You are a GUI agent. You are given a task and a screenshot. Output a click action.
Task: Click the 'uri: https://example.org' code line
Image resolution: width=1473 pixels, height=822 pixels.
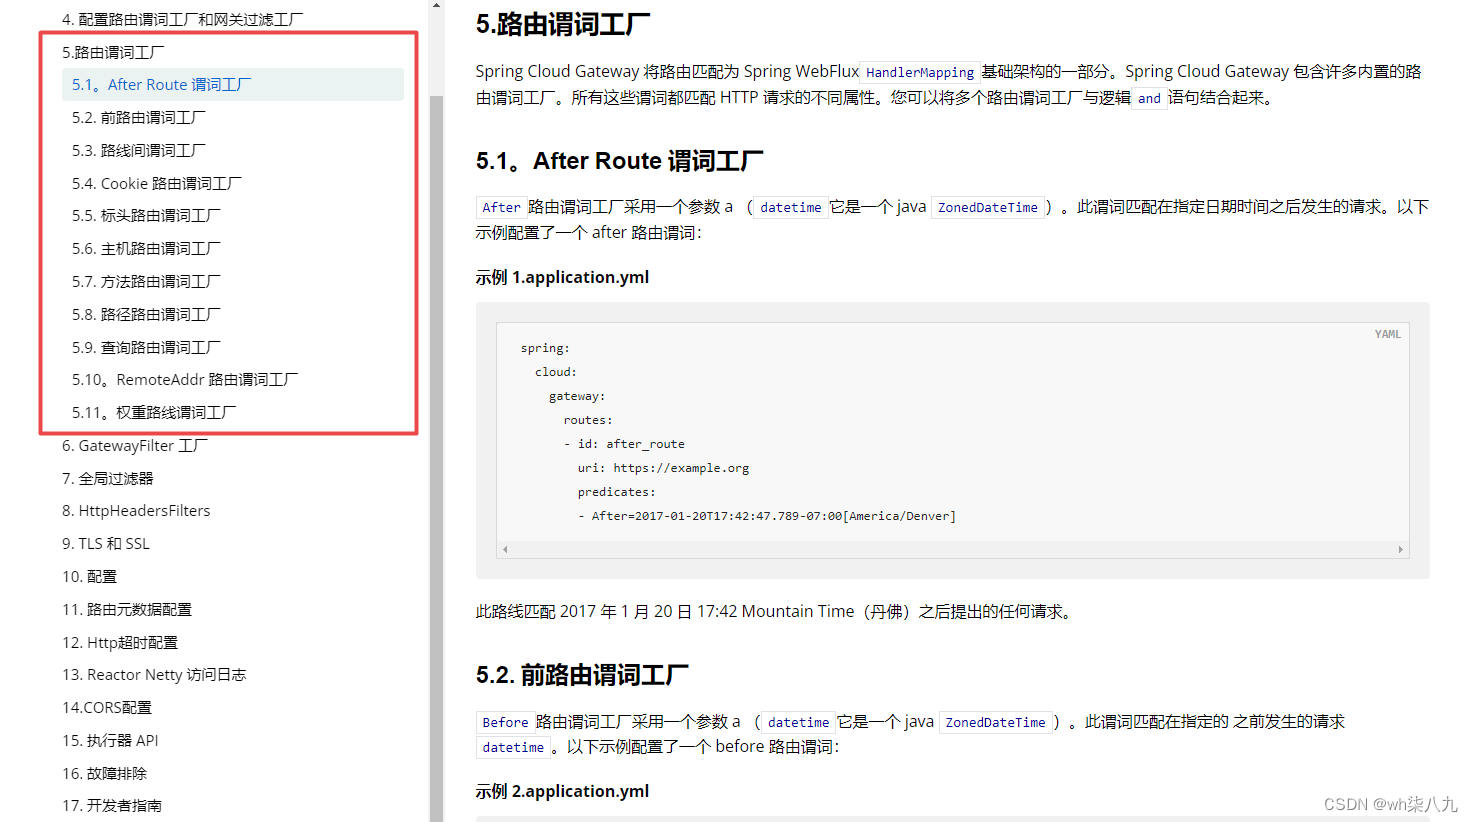click(x=663, y=468)
